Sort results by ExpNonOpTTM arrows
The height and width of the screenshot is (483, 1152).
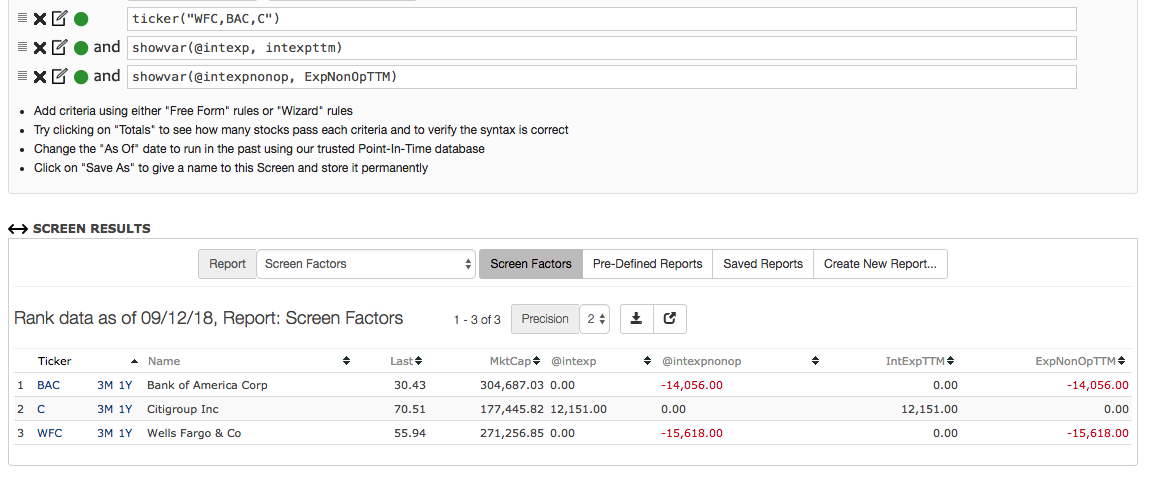click(1122, 361)
